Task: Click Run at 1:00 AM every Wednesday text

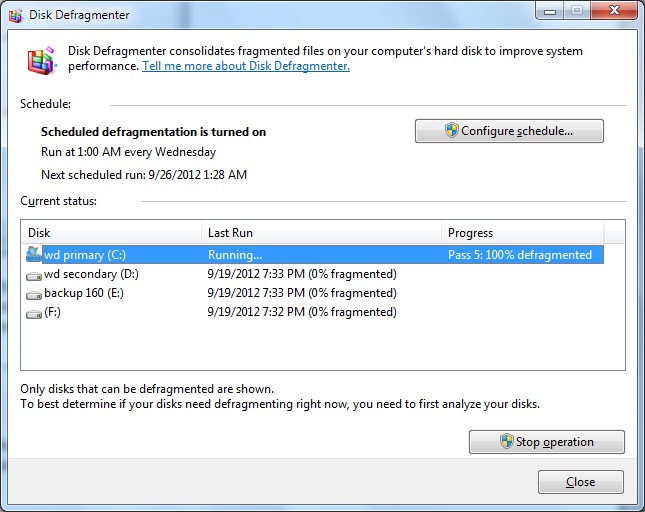Action: click(128, 152)
